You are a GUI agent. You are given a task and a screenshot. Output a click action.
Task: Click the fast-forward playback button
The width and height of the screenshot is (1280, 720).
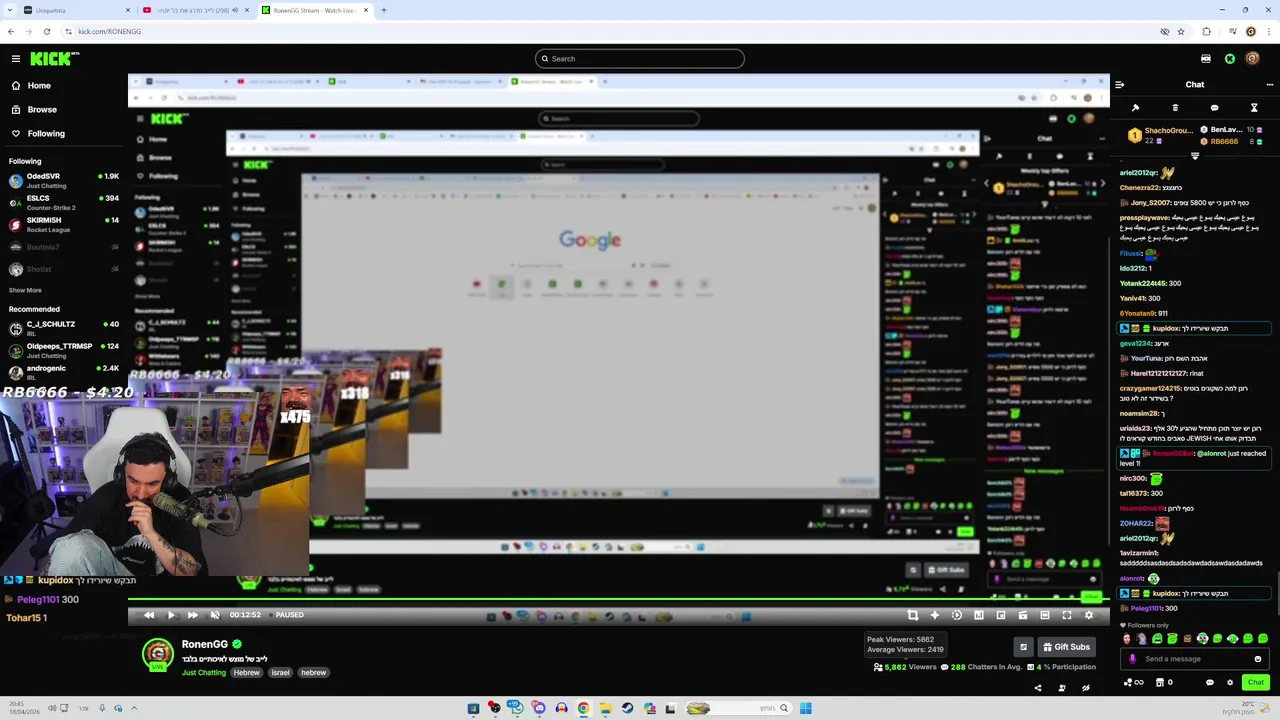pos(193,615)
